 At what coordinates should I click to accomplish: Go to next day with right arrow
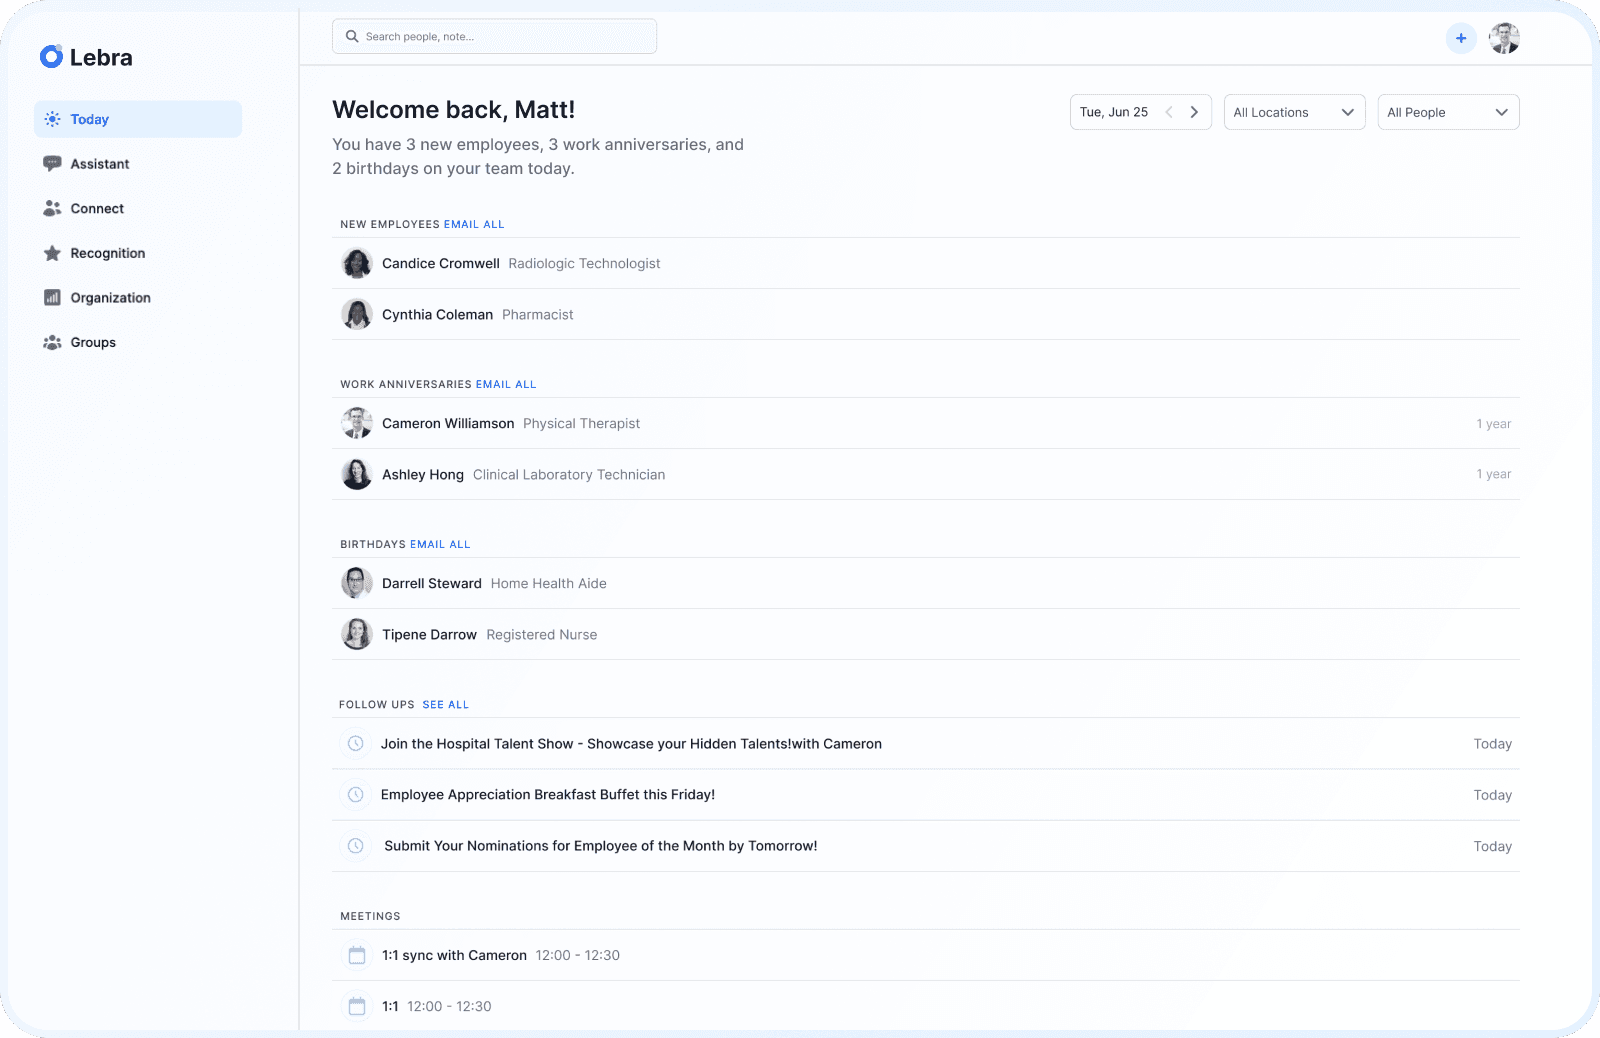[x=1194, y=112]
